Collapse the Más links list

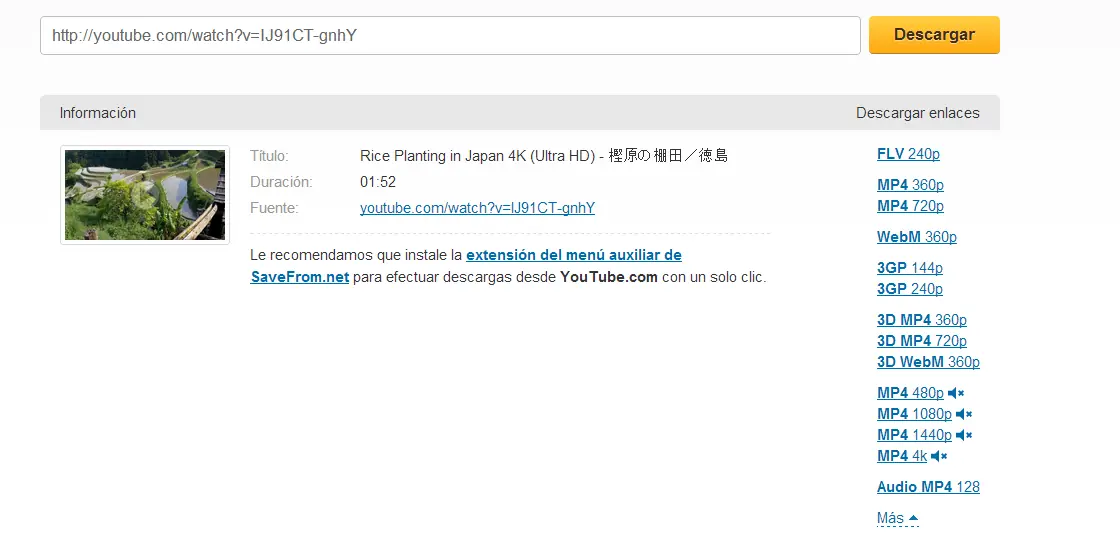click(x=897, y=518)
